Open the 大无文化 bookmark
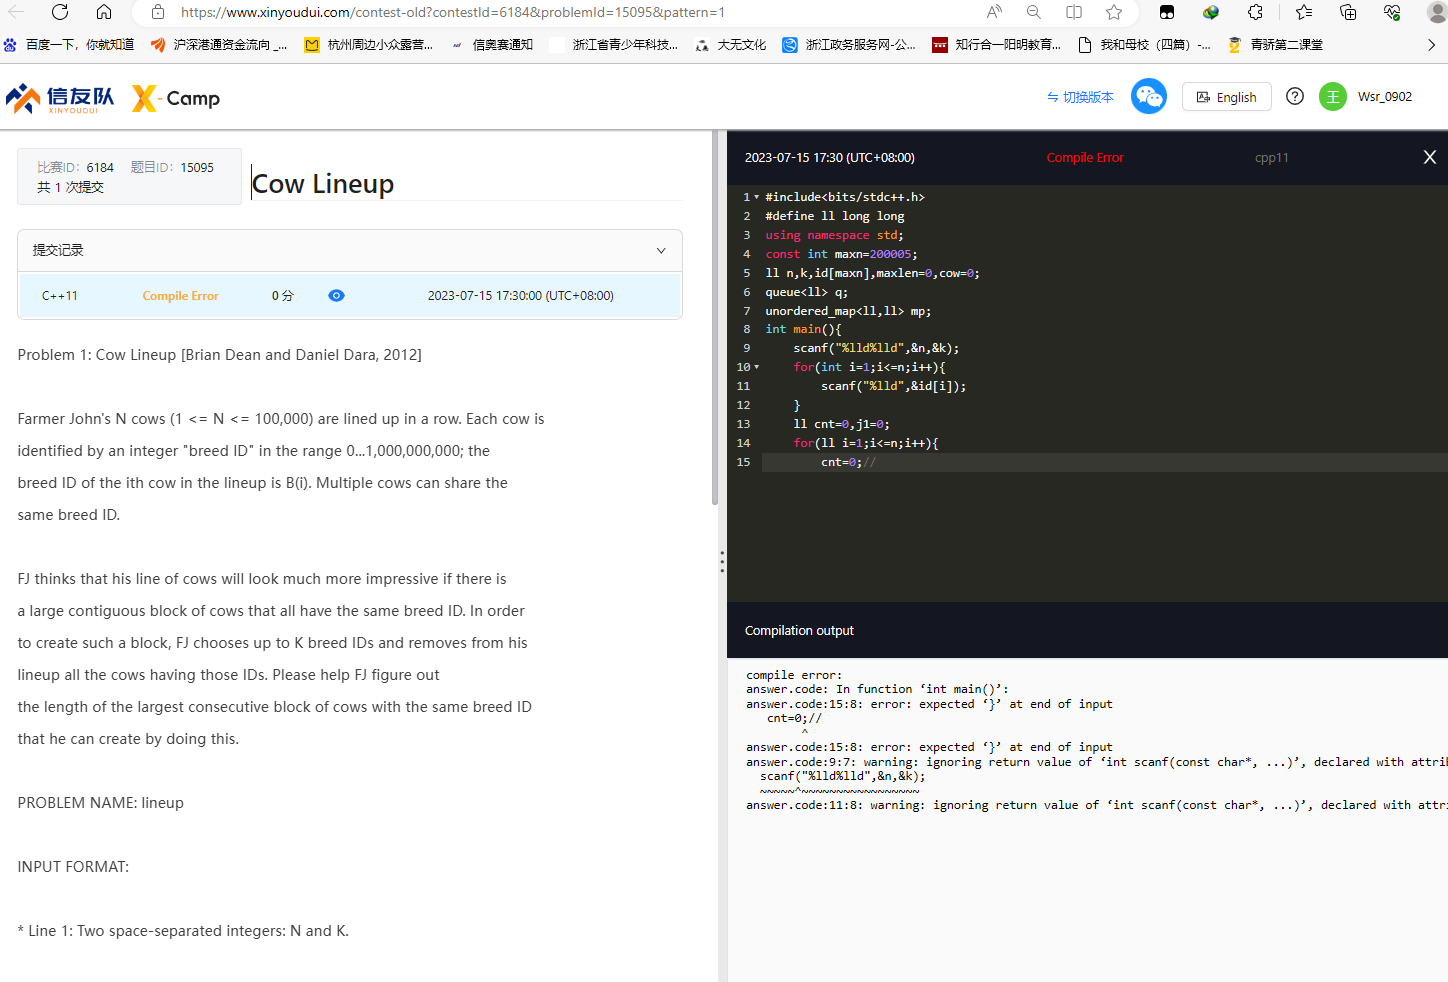Viewport: 1448px width, 982px height. 731,45
